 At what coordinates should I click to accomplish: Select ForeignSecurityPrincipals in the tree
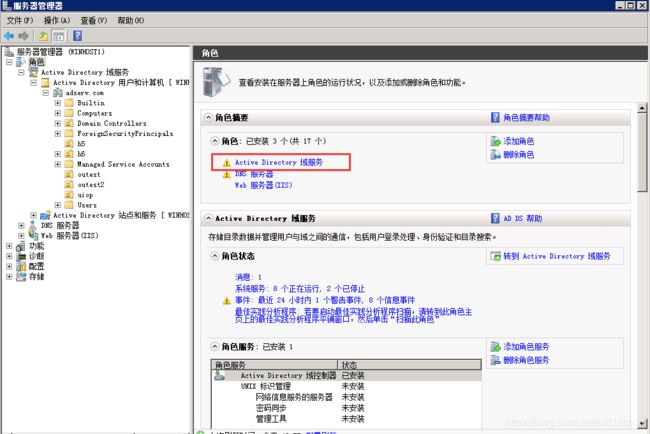tap(125, 133)
